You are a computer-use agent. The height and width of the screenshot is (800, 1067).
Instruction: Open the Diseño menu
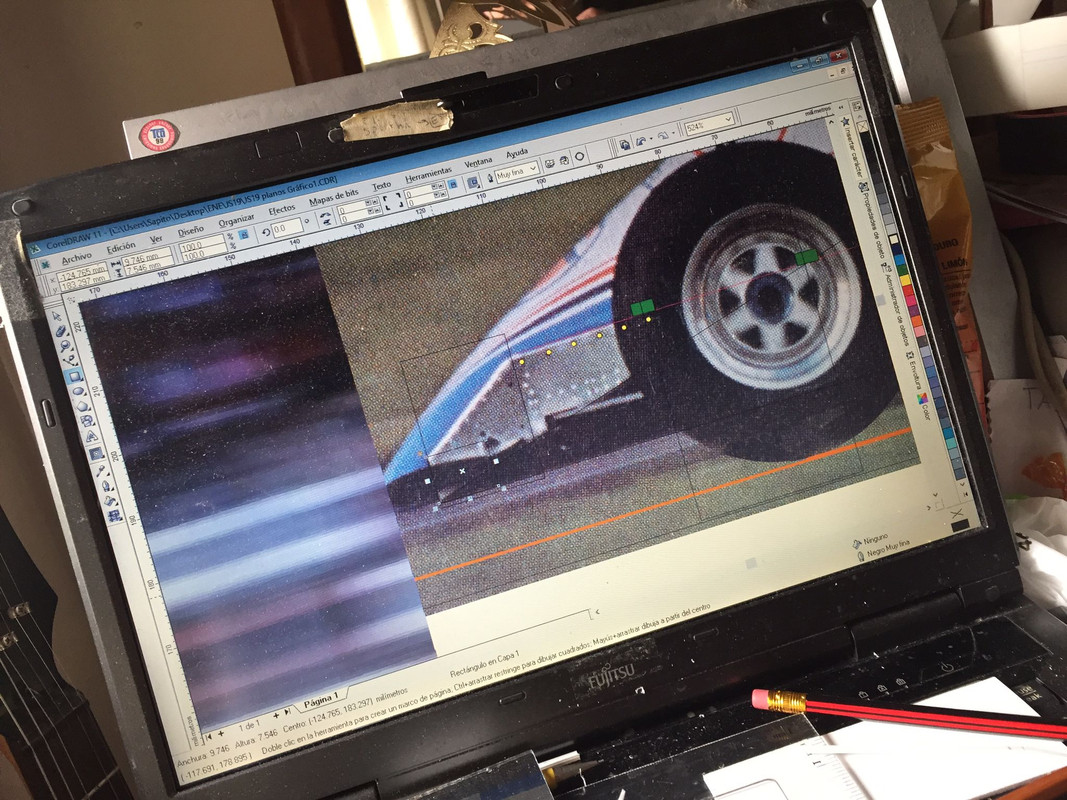point(191,231)
